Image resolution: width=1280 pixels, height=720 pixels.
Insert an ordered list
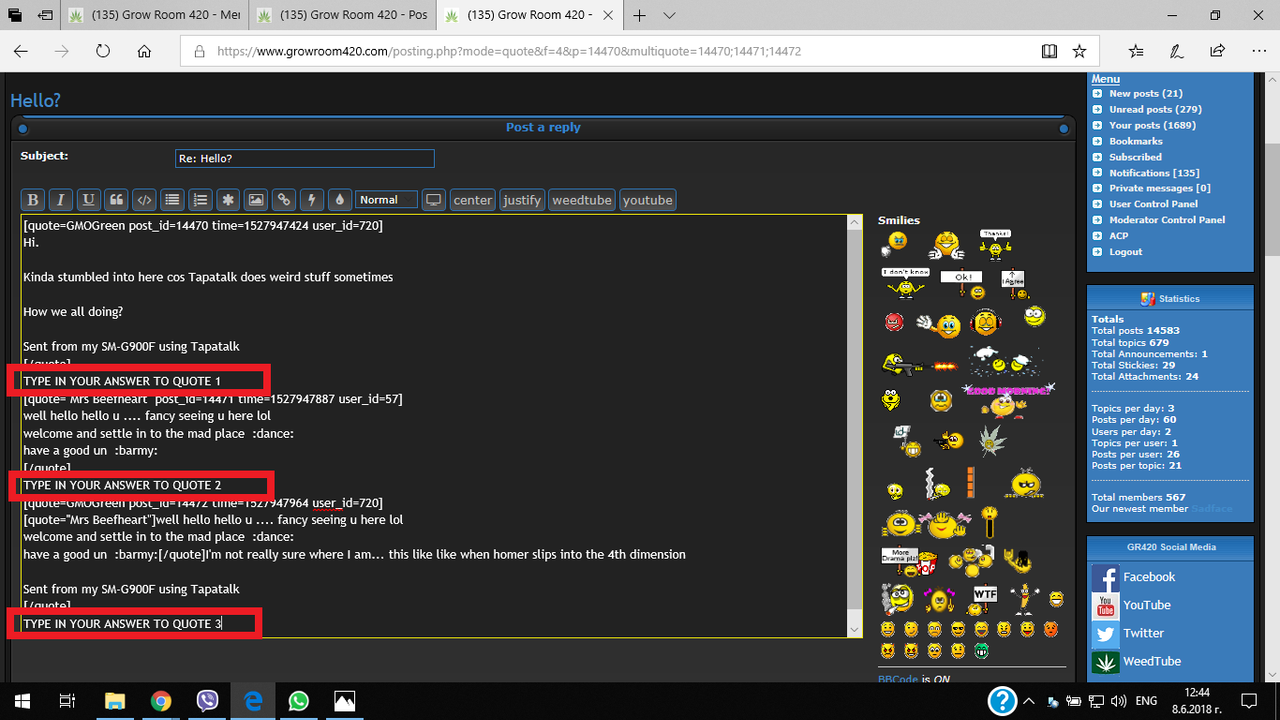coord(200,199)
